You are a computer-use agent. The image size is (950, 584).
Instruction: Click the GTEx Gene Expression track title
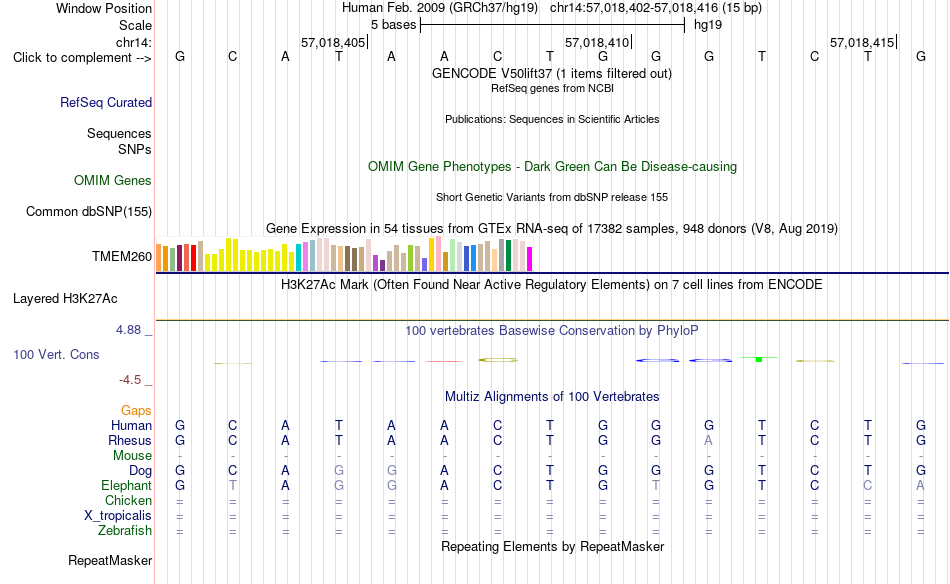(552, 229)
